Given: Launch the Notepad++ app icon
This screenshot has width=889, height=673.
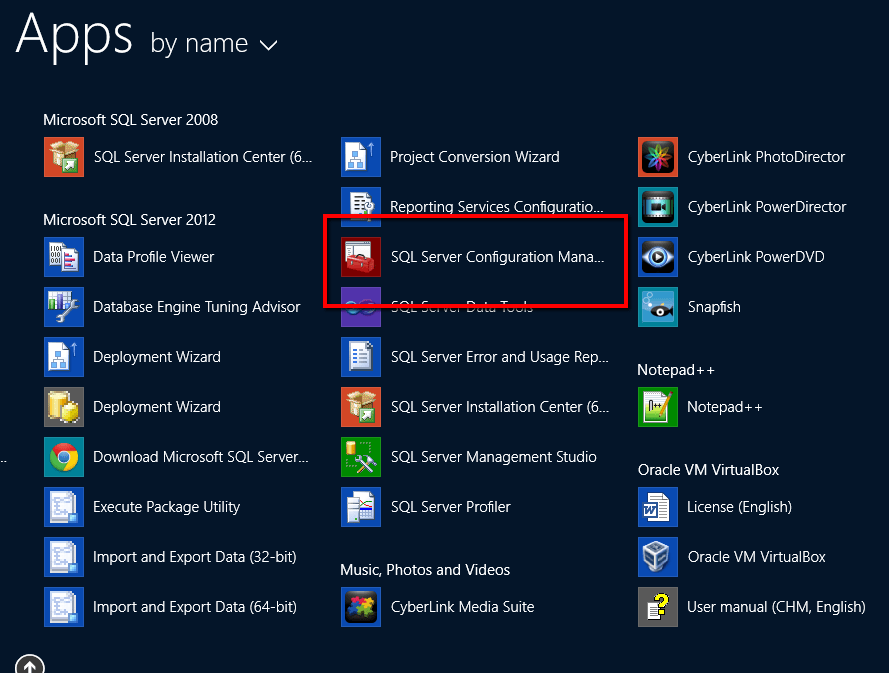Looking at the screenshot, I should (658, 407).
